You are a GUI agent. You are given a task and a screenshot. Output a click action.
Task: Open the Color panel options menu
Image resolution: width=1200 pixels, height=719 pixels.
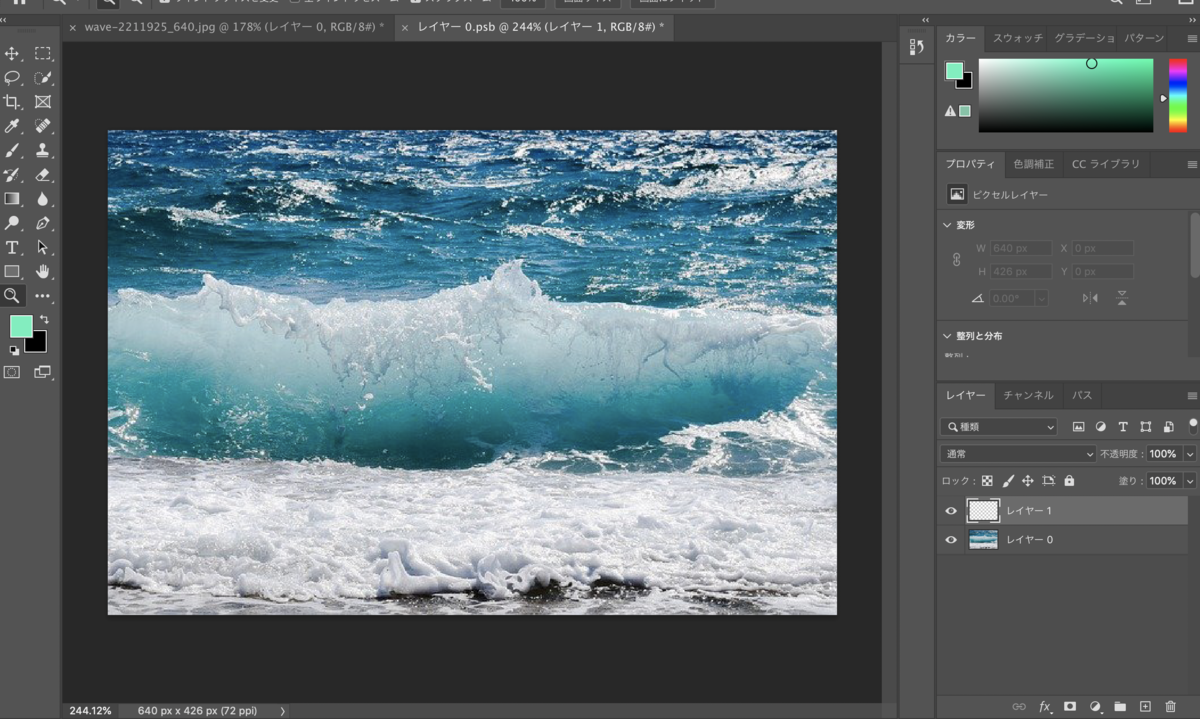pyautogui.click(x=1192, y=38)
